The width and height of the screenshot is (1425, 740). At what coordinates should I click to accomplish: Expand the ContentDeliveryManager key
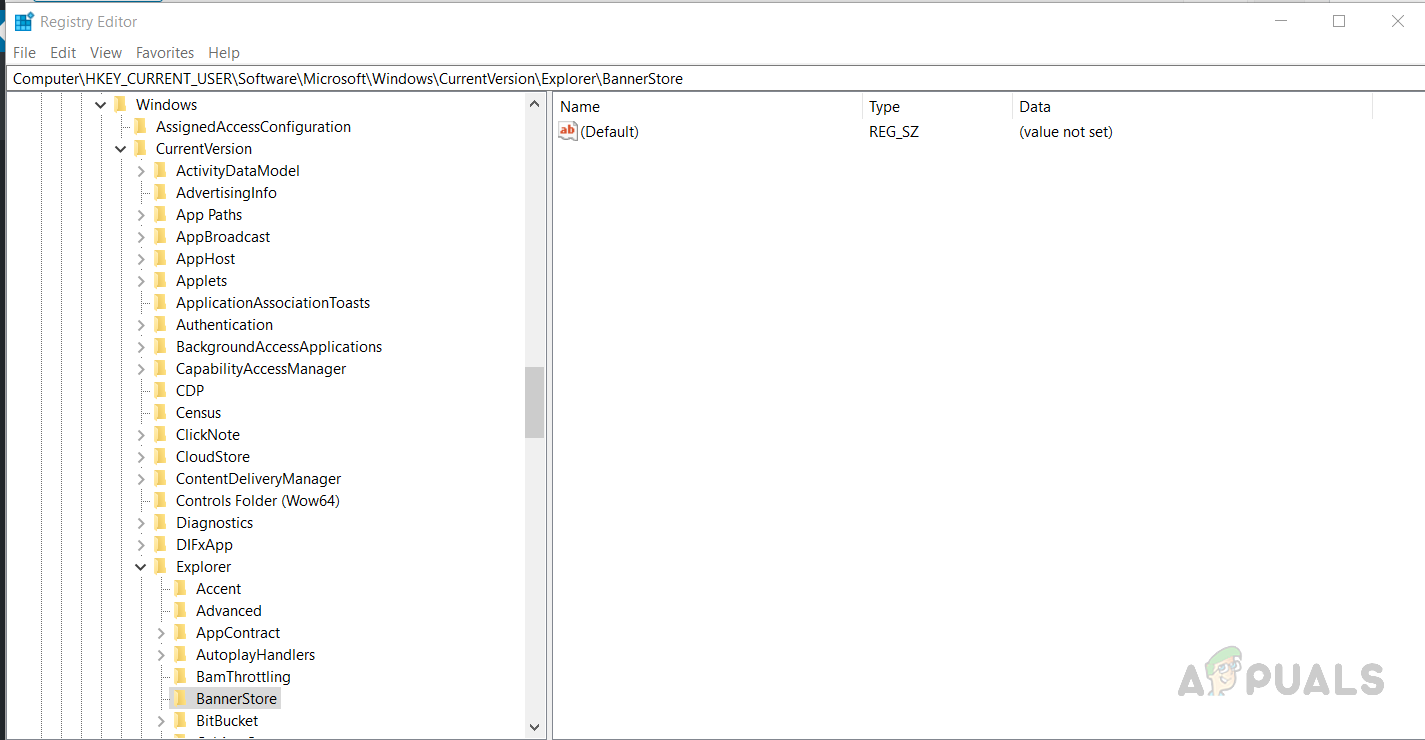[140, 478]
